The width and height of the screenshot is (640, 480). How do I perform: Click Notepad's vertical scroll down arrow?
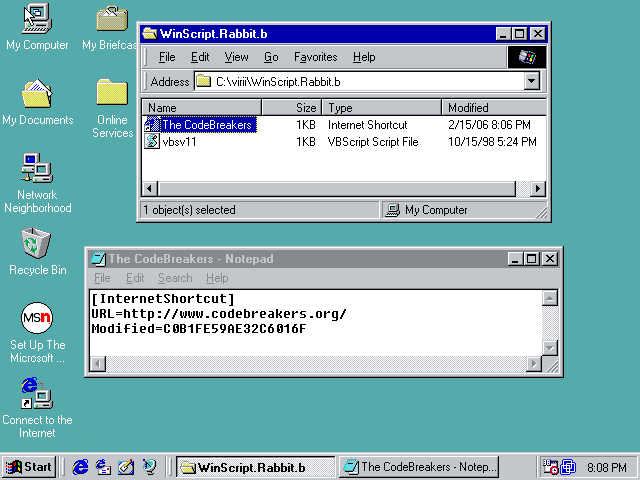(x=550, y=348)
